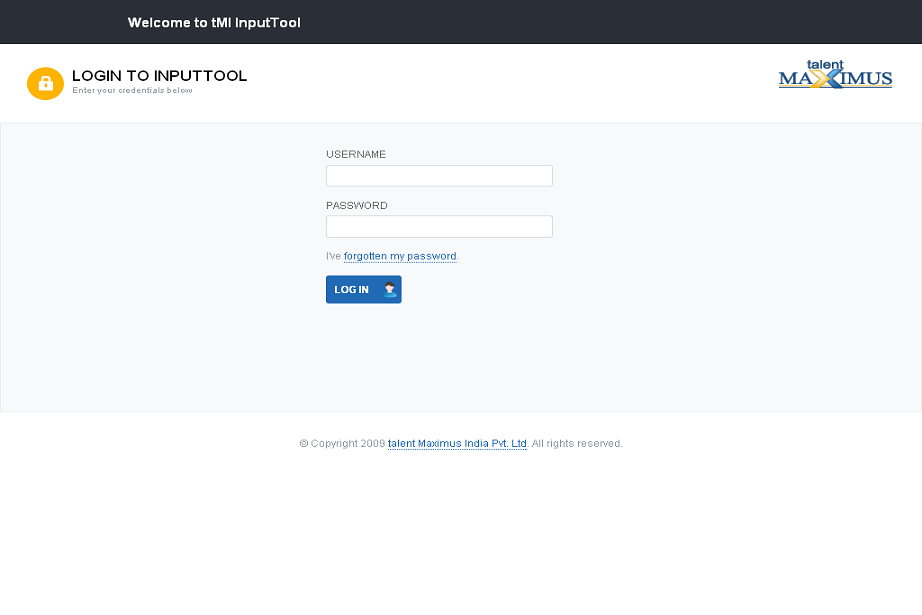Click the All rights reserved text
Screen dimensions: 922x615
click(577, 444)
